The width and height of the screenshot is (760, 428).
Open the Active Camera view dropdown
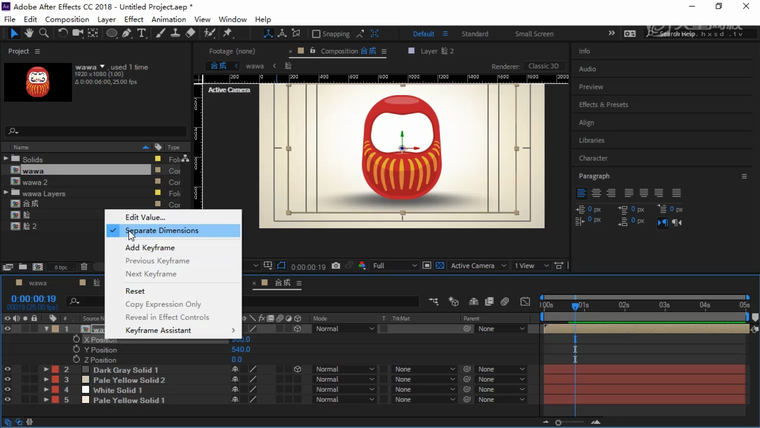point(476,266)
